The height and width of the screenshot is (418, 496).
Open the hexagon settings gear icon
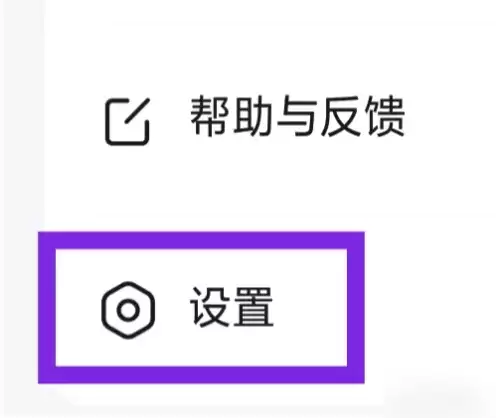click(x=128, y=310)
